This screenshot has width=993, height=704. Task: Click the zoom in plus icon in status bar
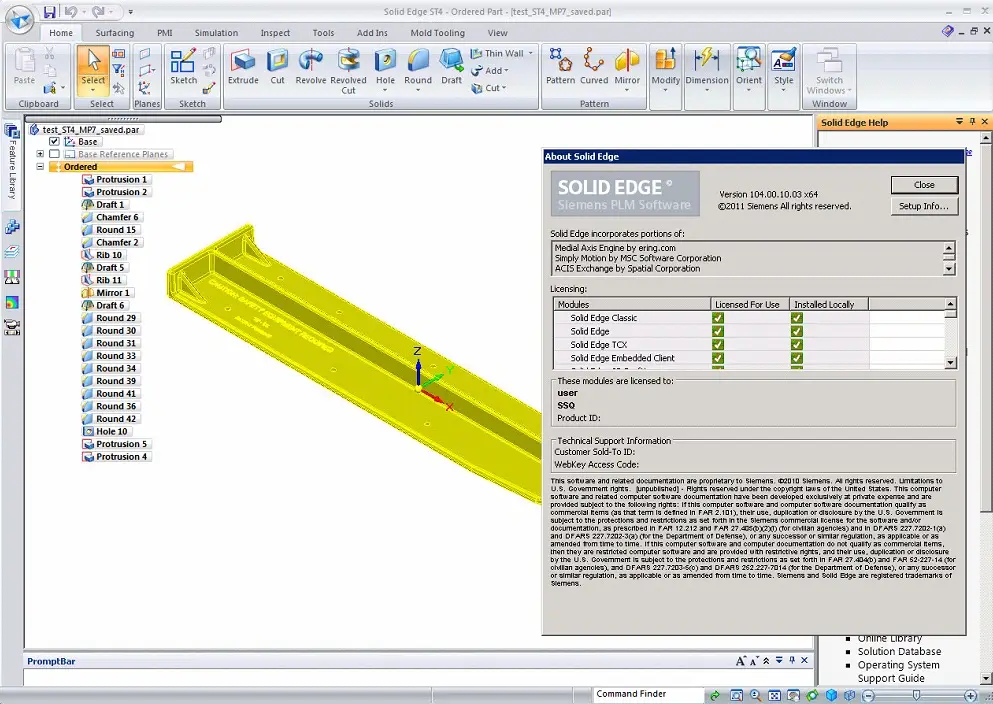point(970,695)
